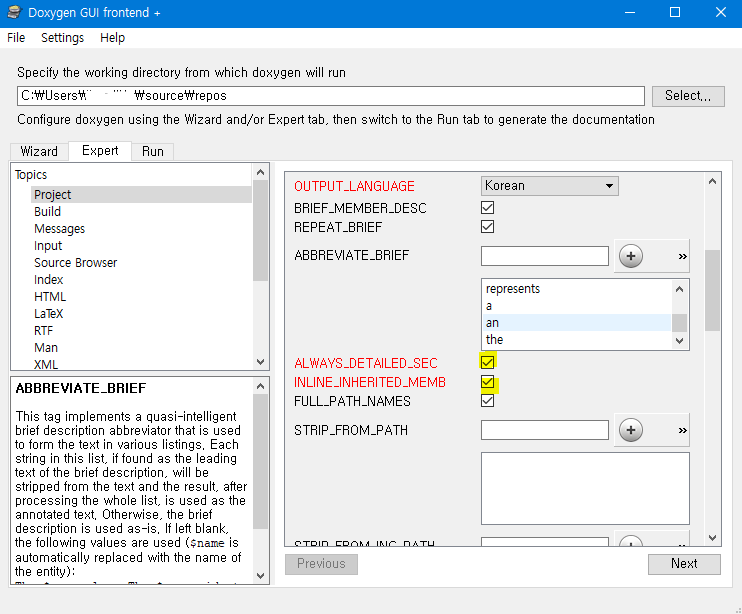
Task: Click the ALWAYS_DETAILED_SEC label
Action: (365, 363)
